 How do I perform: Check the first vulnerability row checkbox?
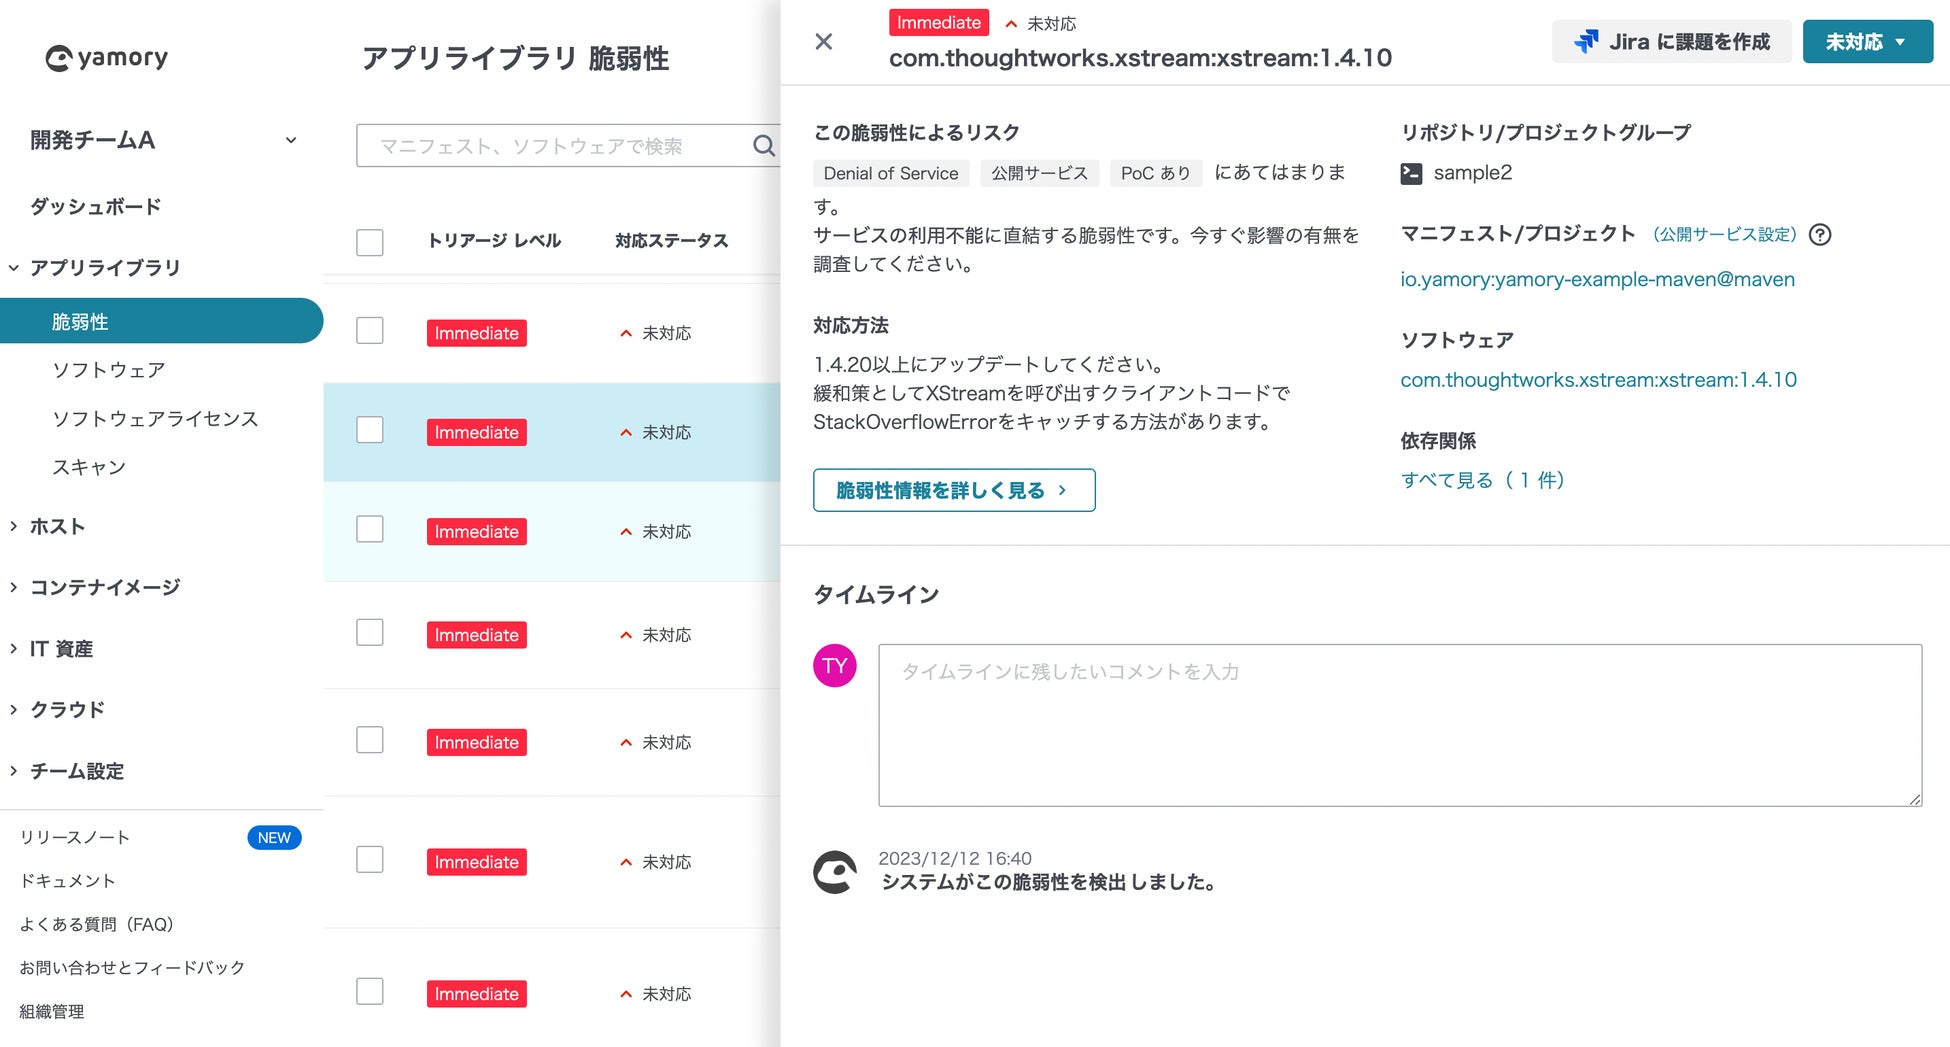(370, 331)
